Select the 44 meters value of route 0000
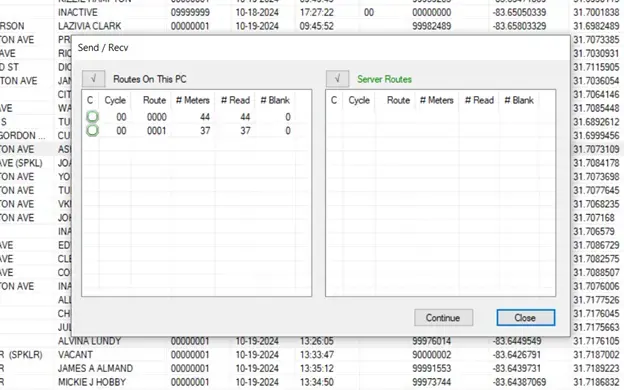 (205, 117)
